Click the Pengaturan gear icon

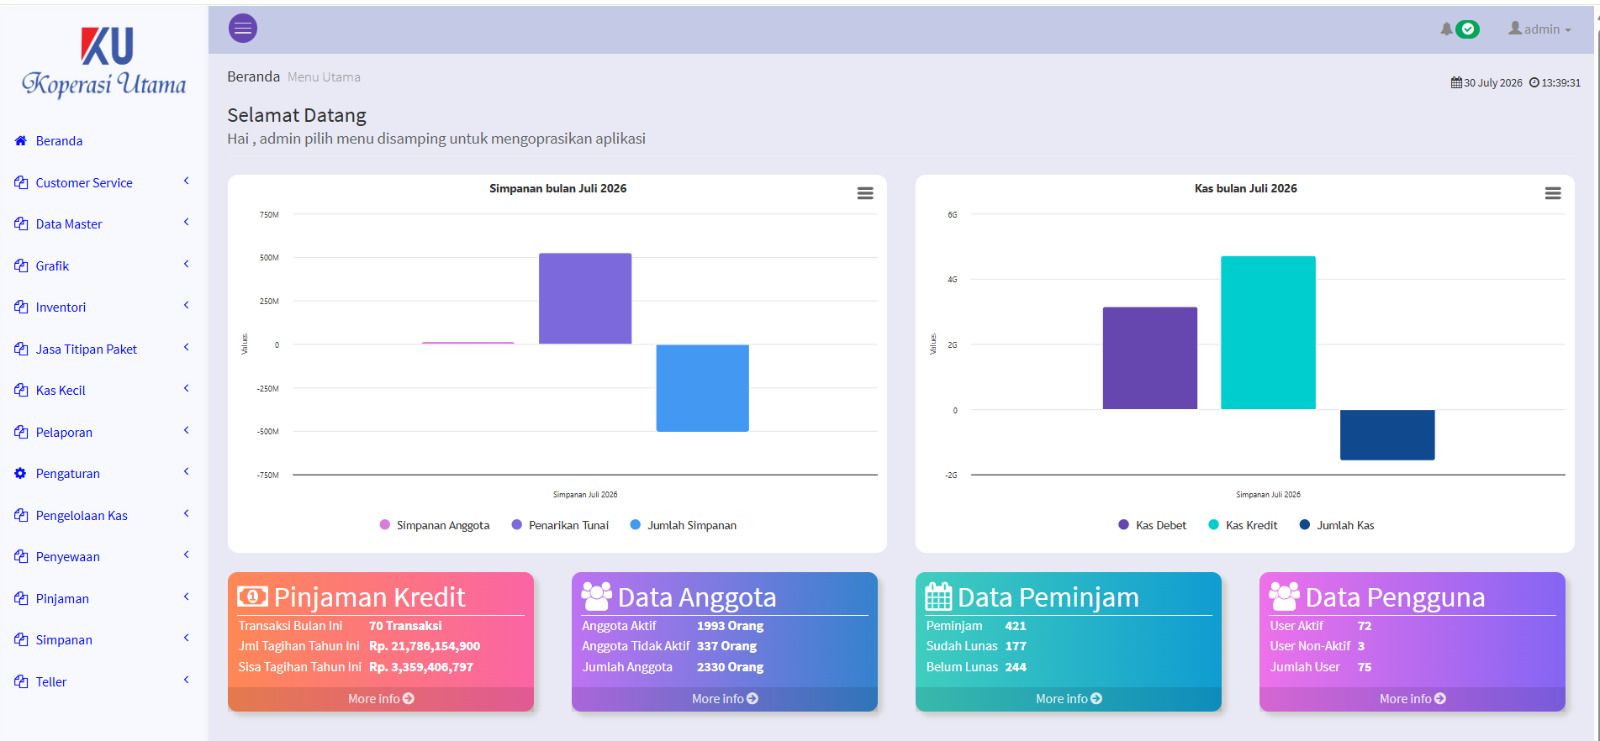[20, 474]
